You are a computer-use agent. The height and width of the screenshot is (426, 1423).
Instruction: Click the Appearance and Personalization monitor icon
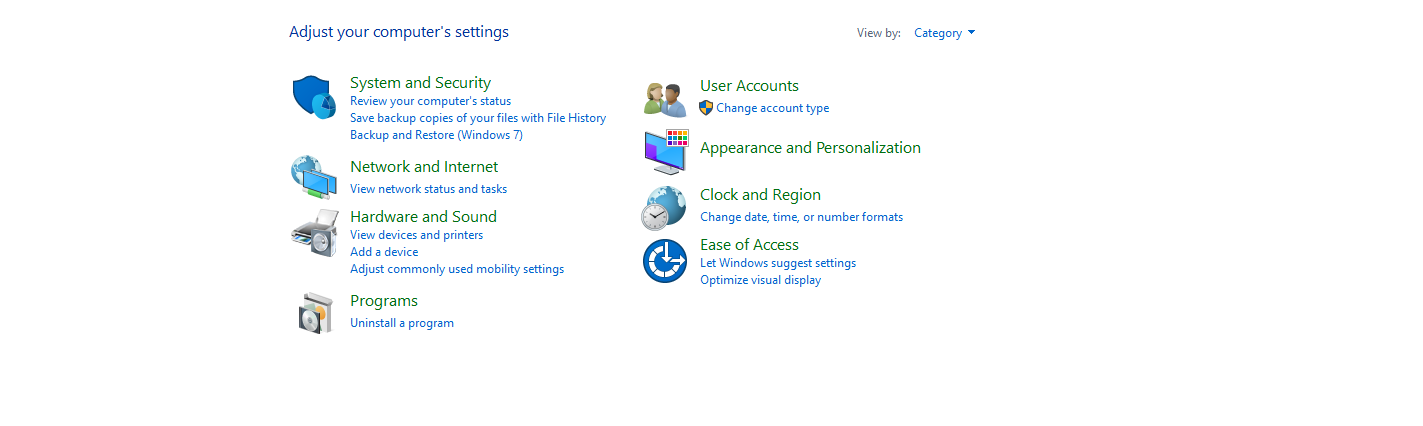pyautogui.click(x=665, y=151)
